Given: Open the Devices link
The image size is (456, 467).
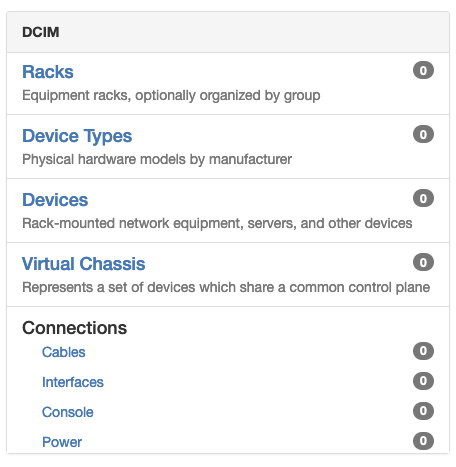Looking at the screenshot, I should pyautogui.click(x=55, y=200).
